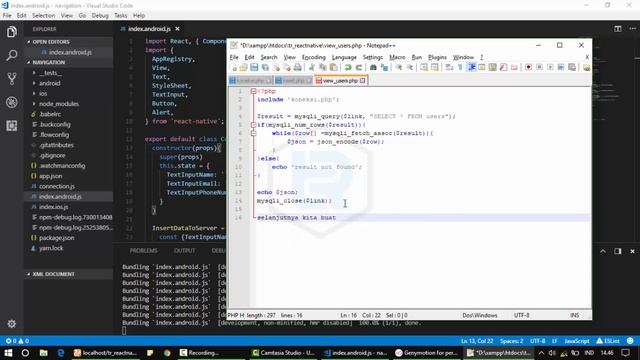This screenshot has width=640, height=360.
Task: Expand the __tests__ folder
Action: click(x=34, y=73)
